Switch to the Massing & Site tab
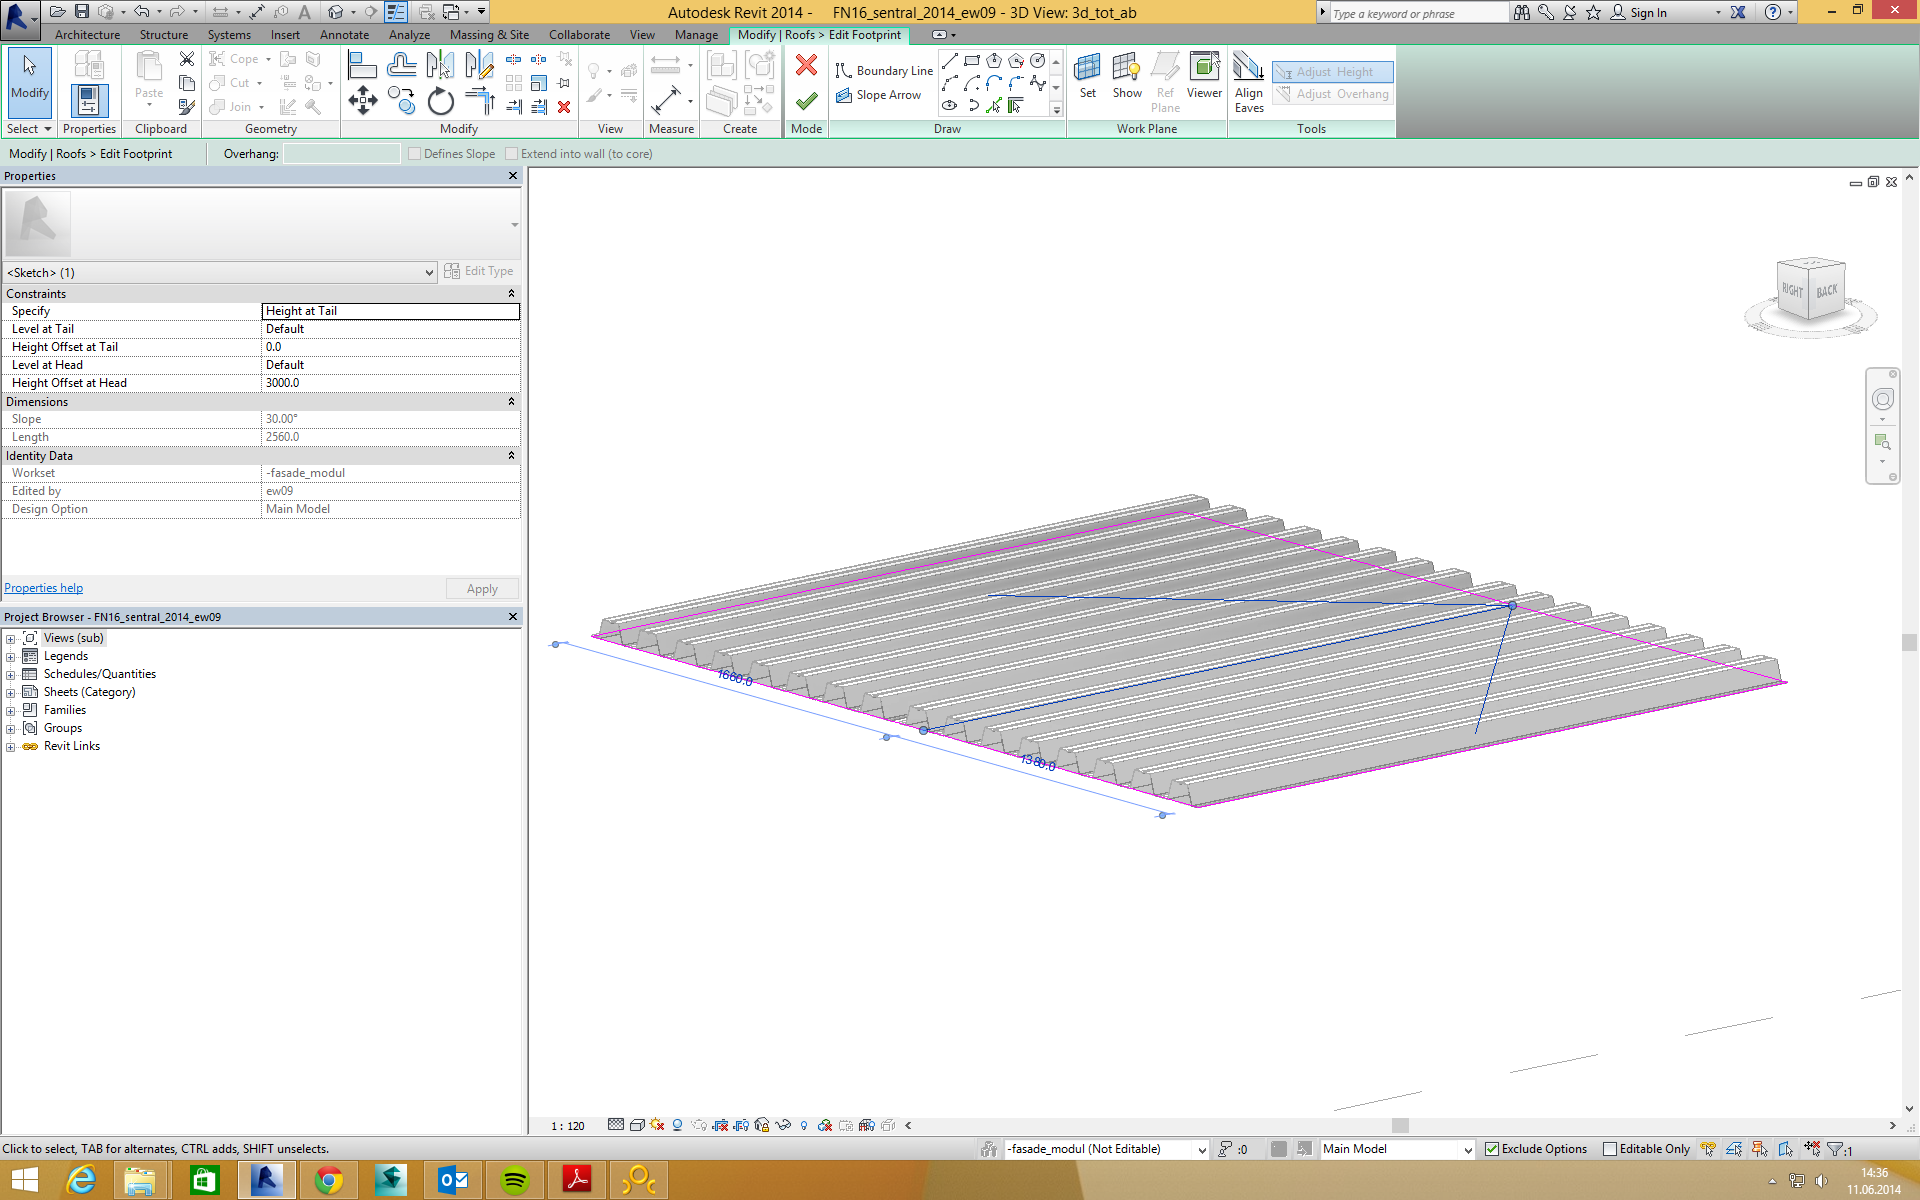This screenshot has height=1200, width=1920. click(489, 35)
